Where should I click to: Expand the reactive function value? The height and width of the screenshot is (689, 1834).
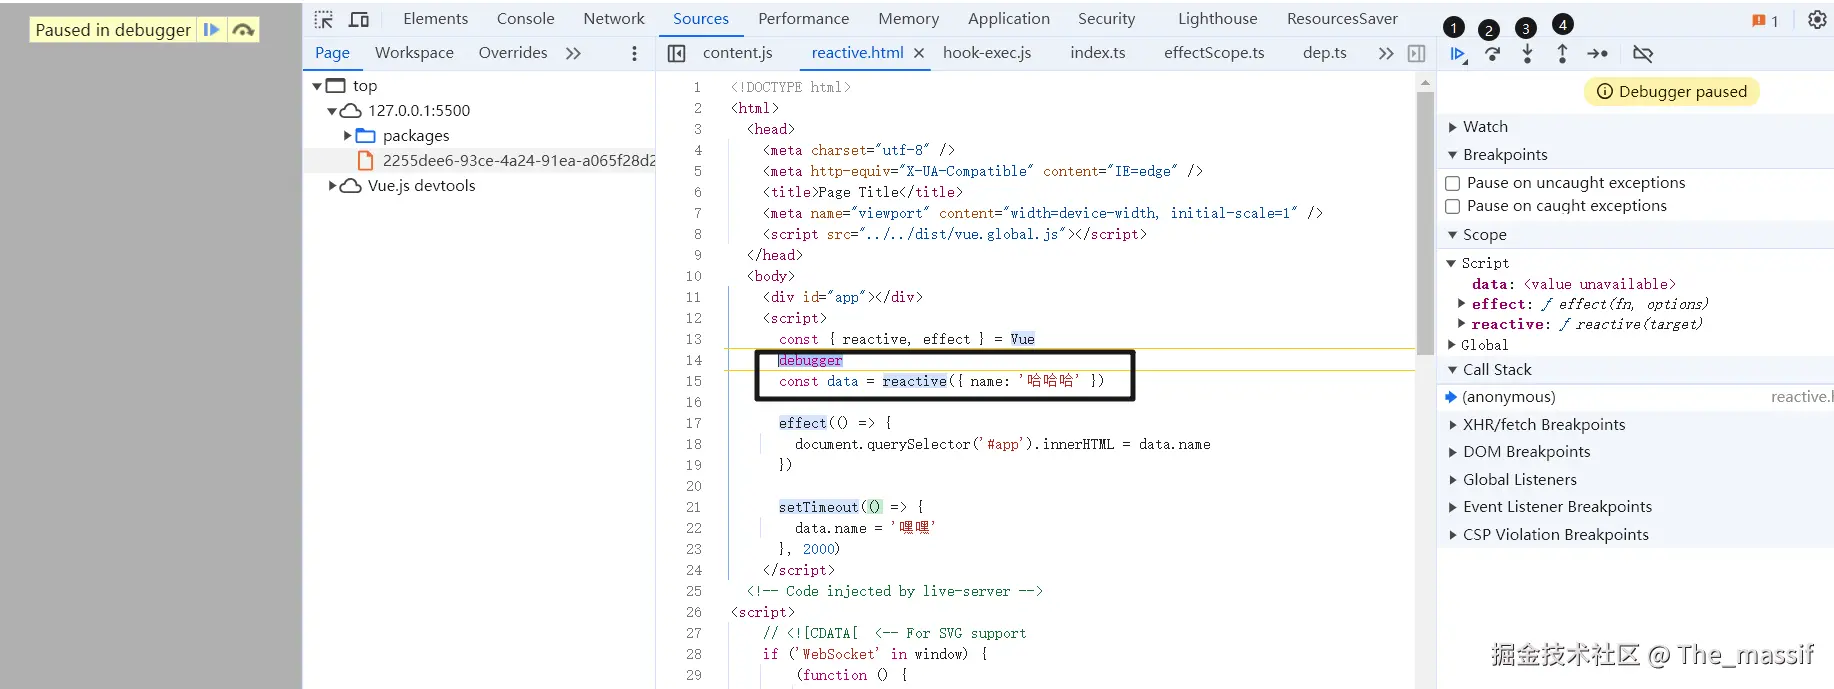tap(1462, 324)
